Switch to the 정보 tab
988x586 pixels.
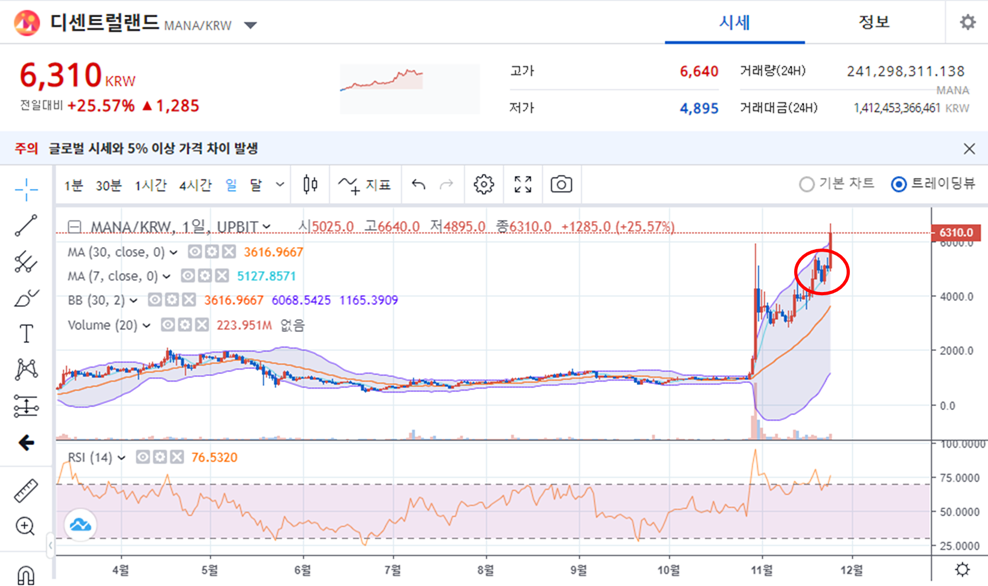tap(874, 23)
